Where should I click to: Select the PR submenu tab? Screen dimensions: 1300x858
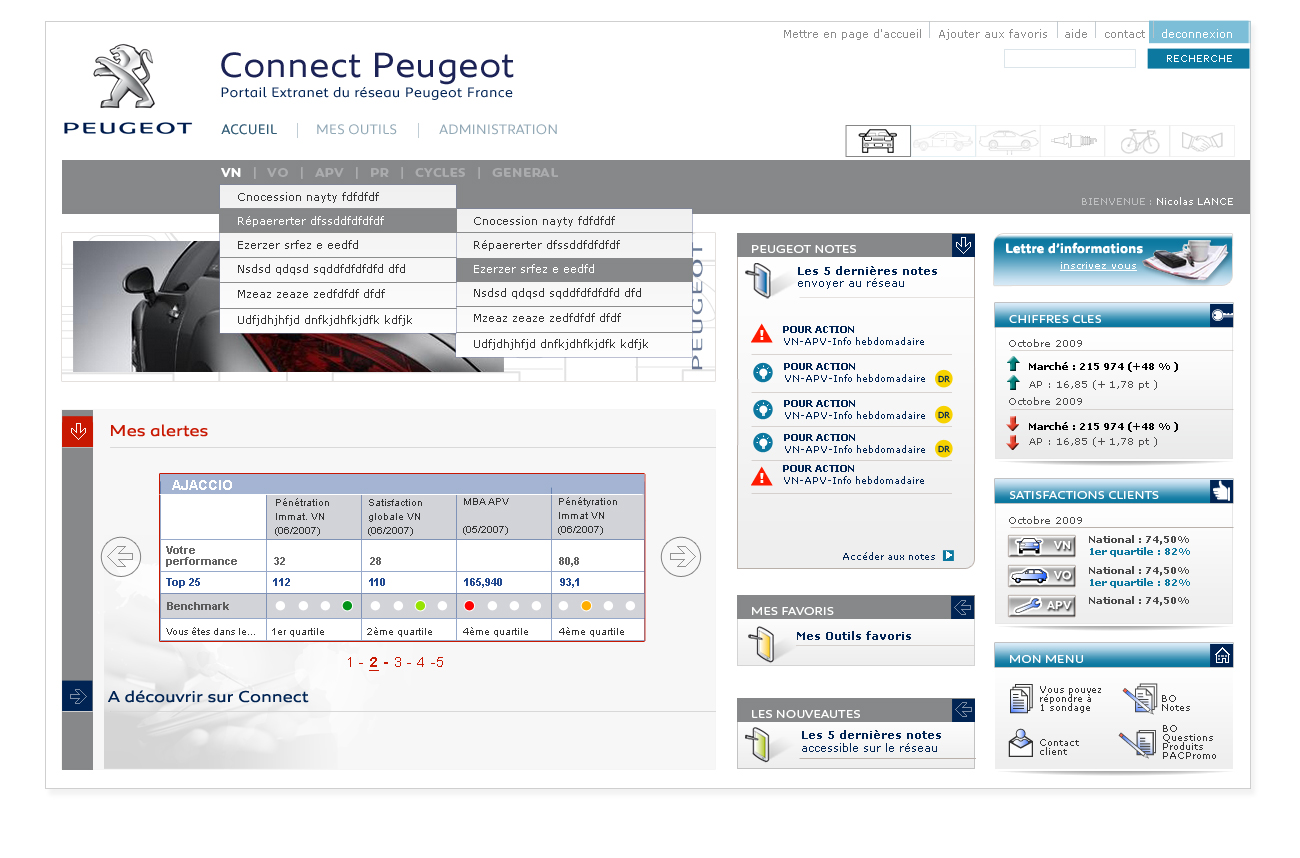[379, 172]
